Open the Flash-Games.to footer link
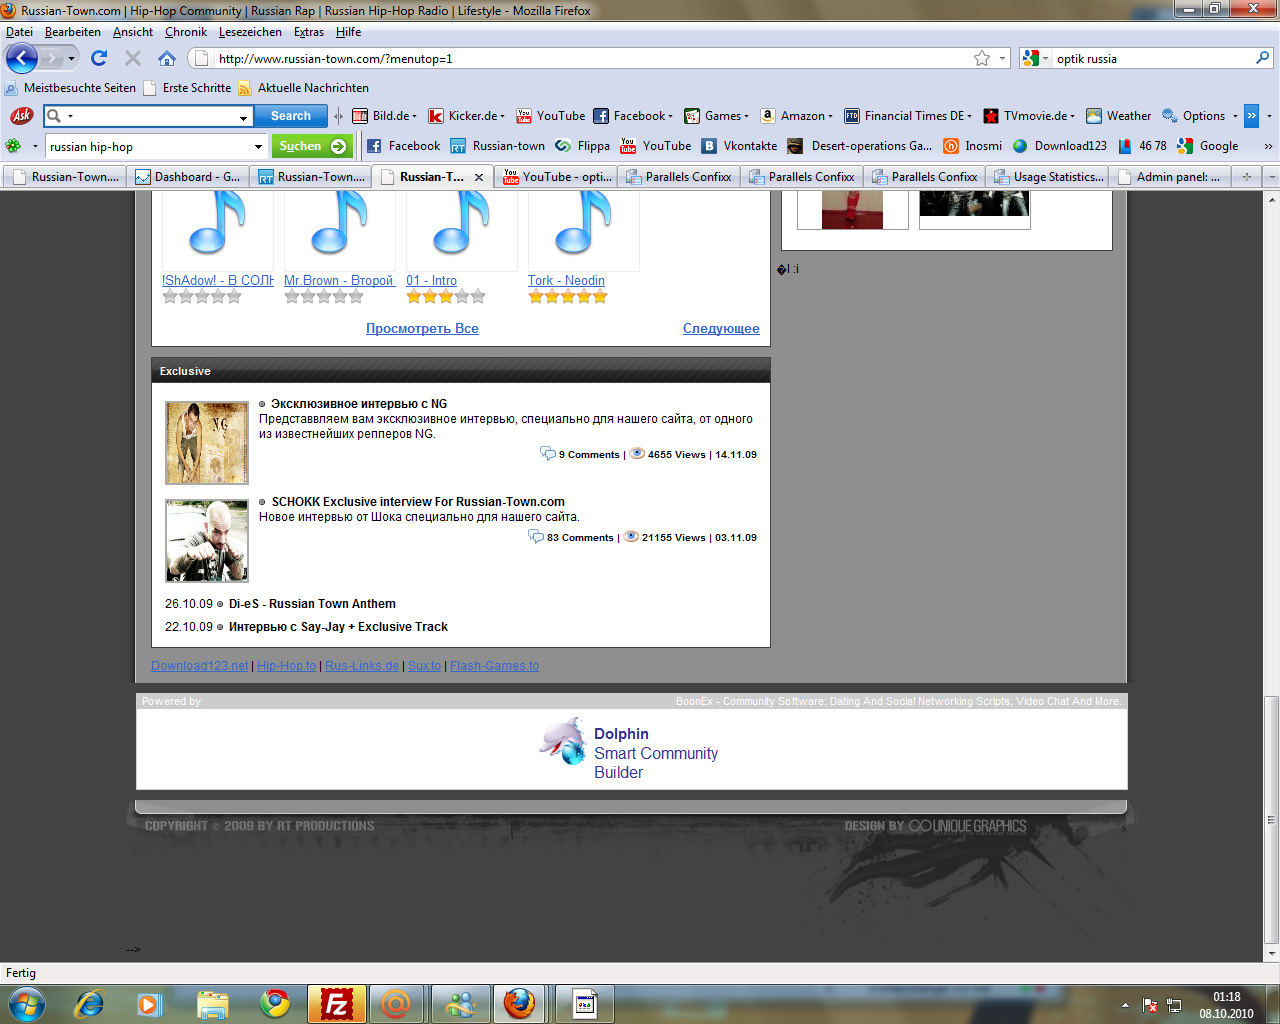 click(494, 666)
